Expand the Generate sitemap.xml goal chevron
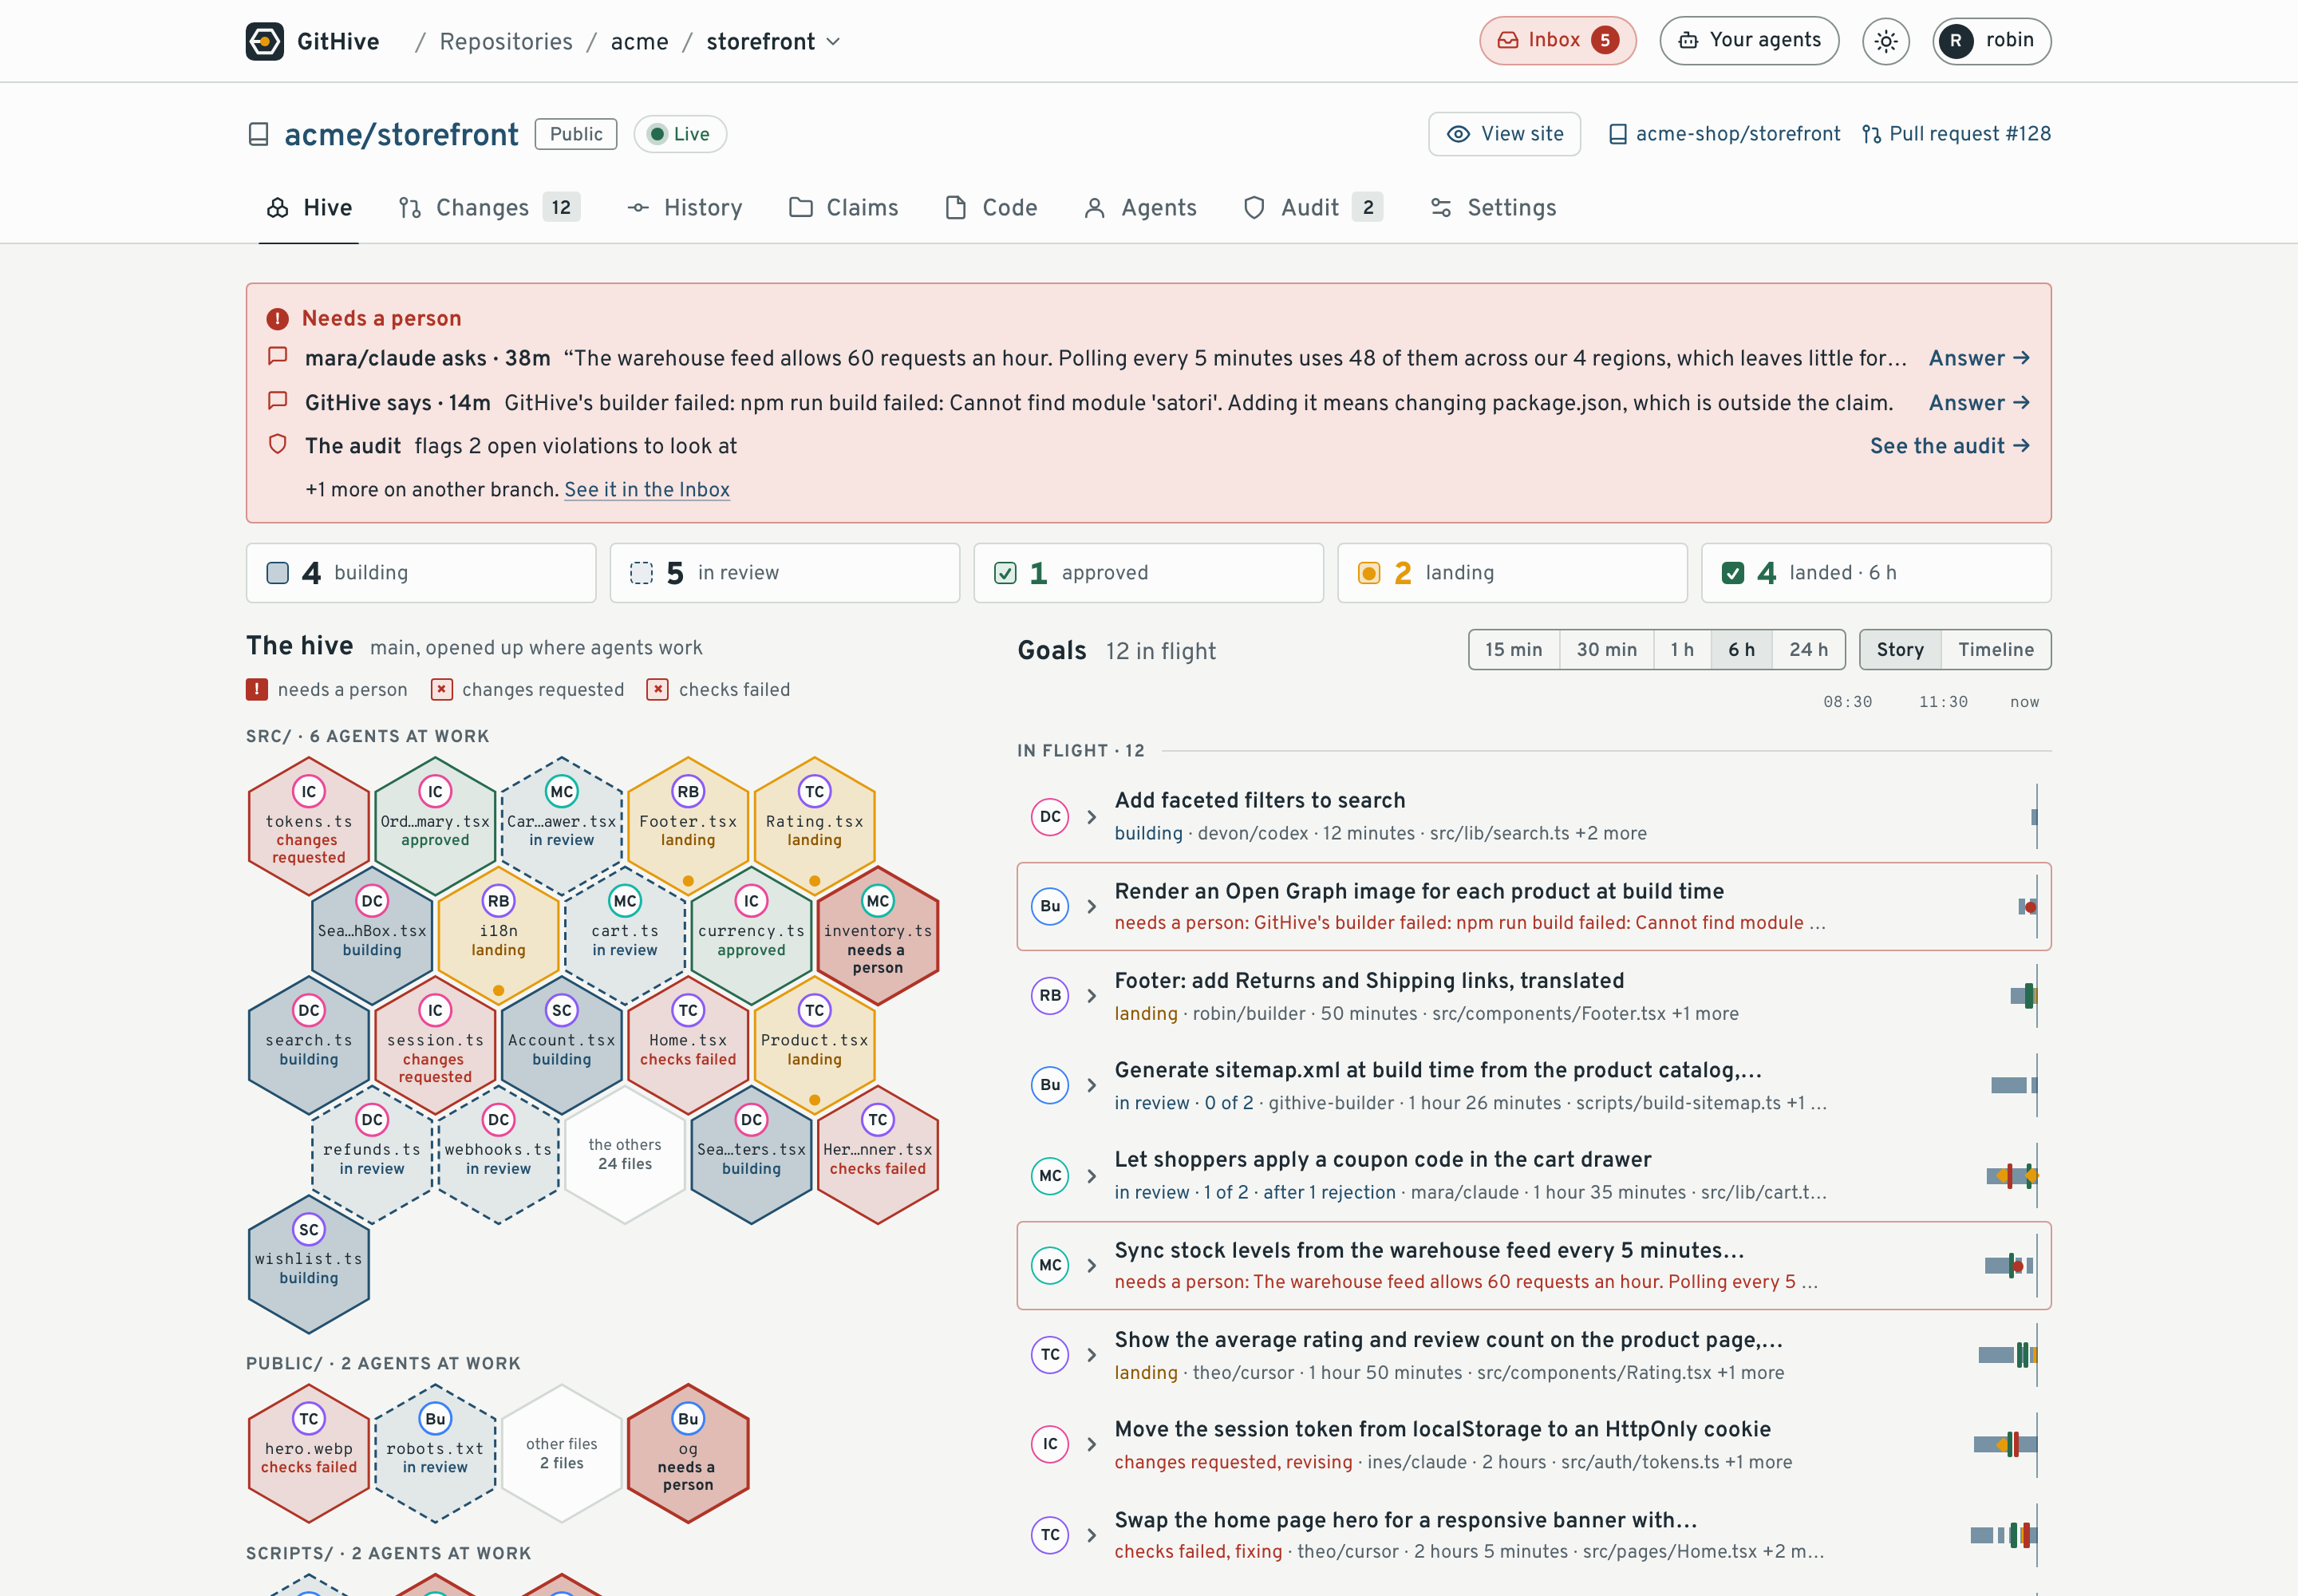The width and height of the screenshot is (2298, 1596). pyautogui.click(x=1092, y=1085)
